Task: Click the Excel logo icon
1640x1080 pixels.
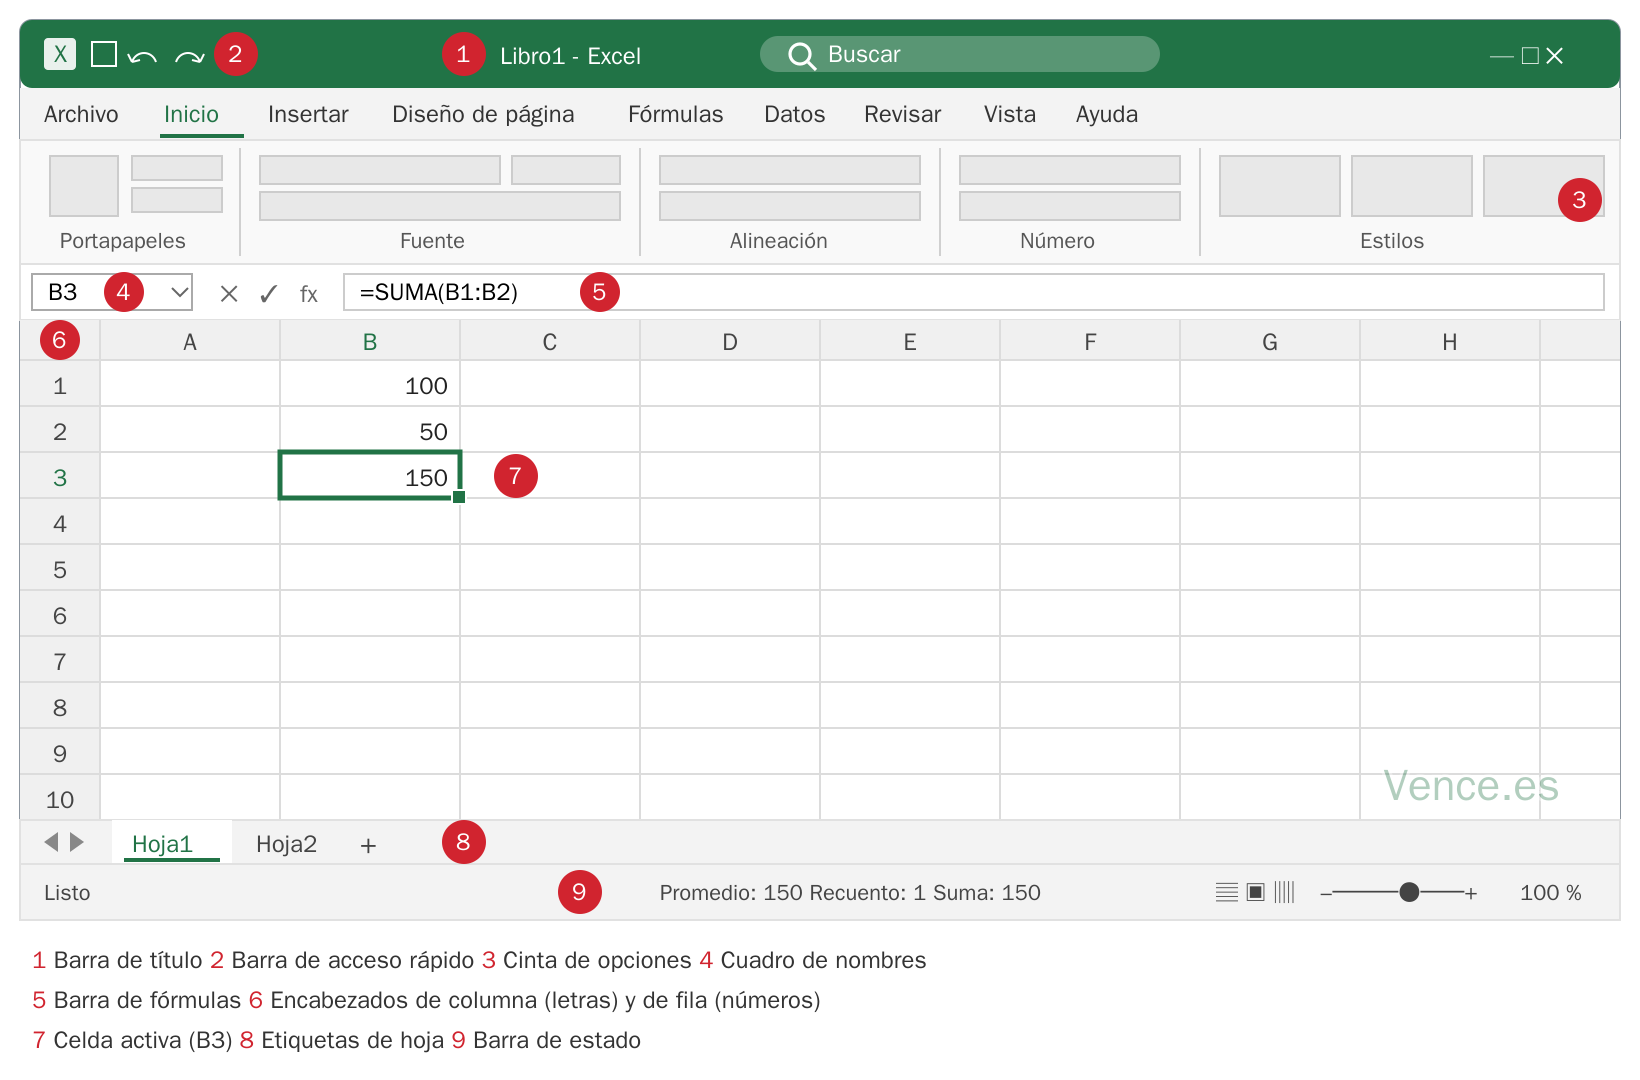Action: coord(60,54)
